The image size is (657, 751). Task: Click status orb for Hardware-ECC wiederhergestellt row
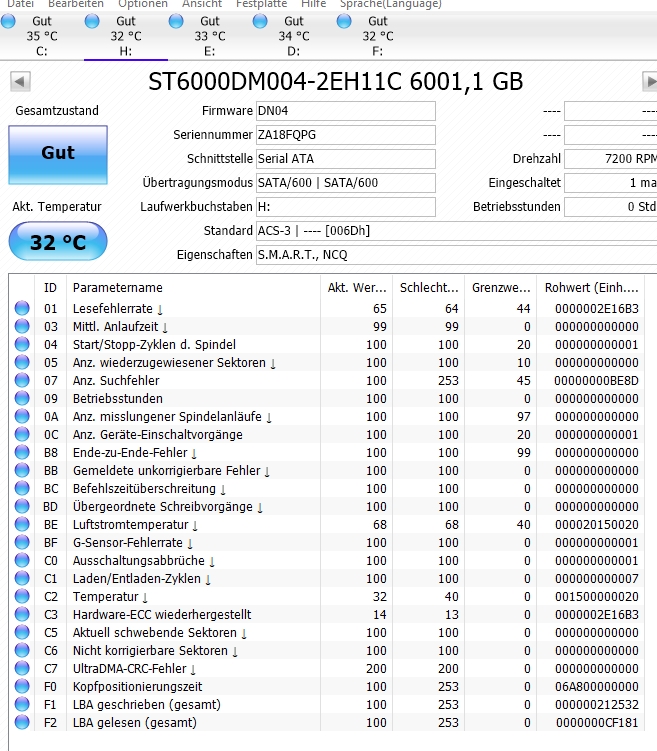(x=22, y=614)
